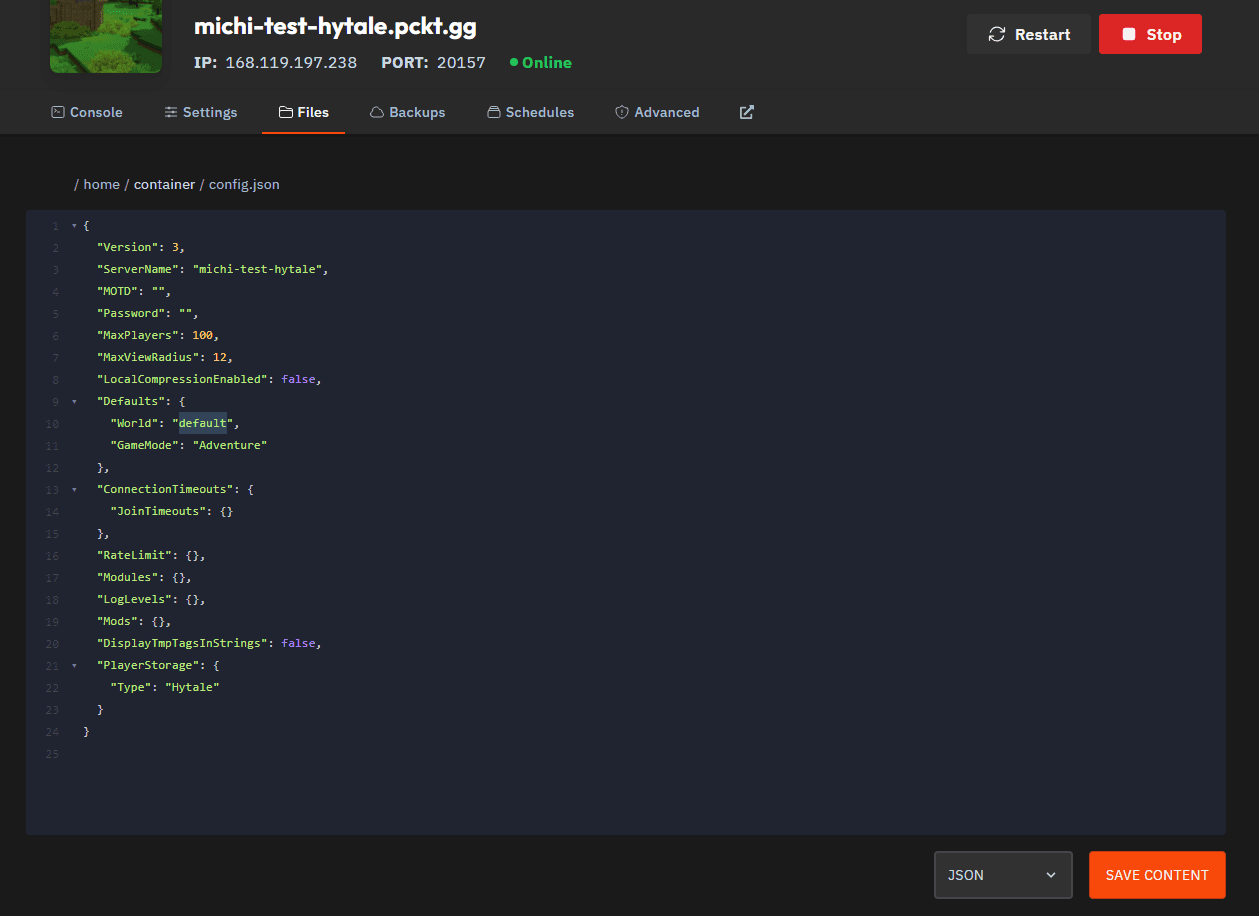Click the external link icon next to Advanced
The height and width of the screenshot is (916, 1259).
coord(746,112)
